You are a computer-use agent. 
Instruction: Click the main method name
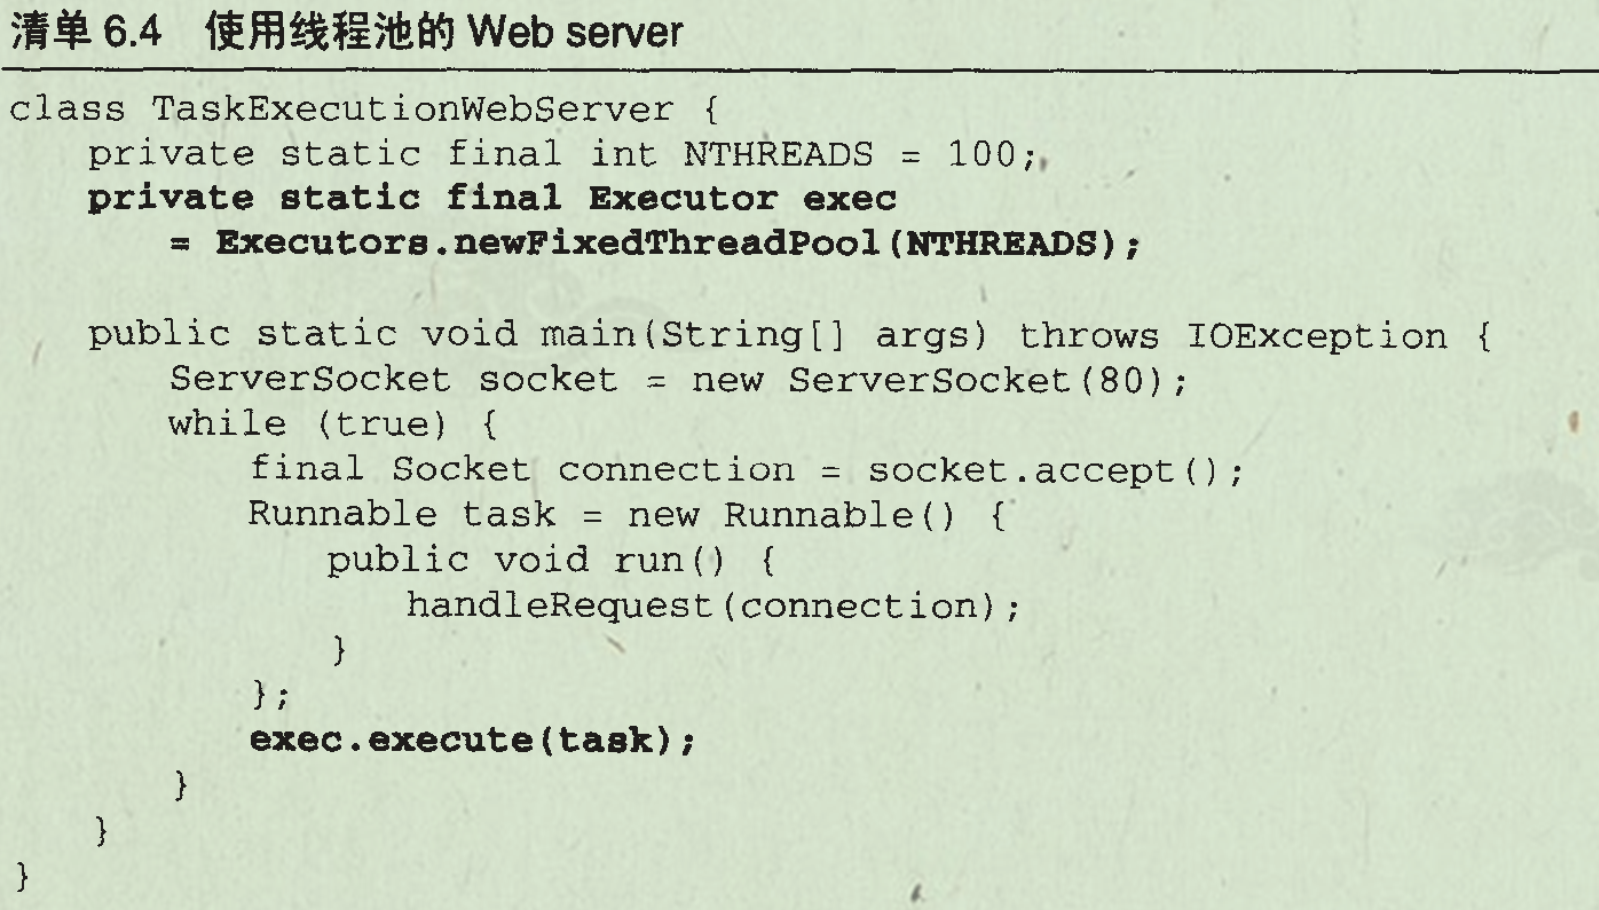(x=588, y=333)
